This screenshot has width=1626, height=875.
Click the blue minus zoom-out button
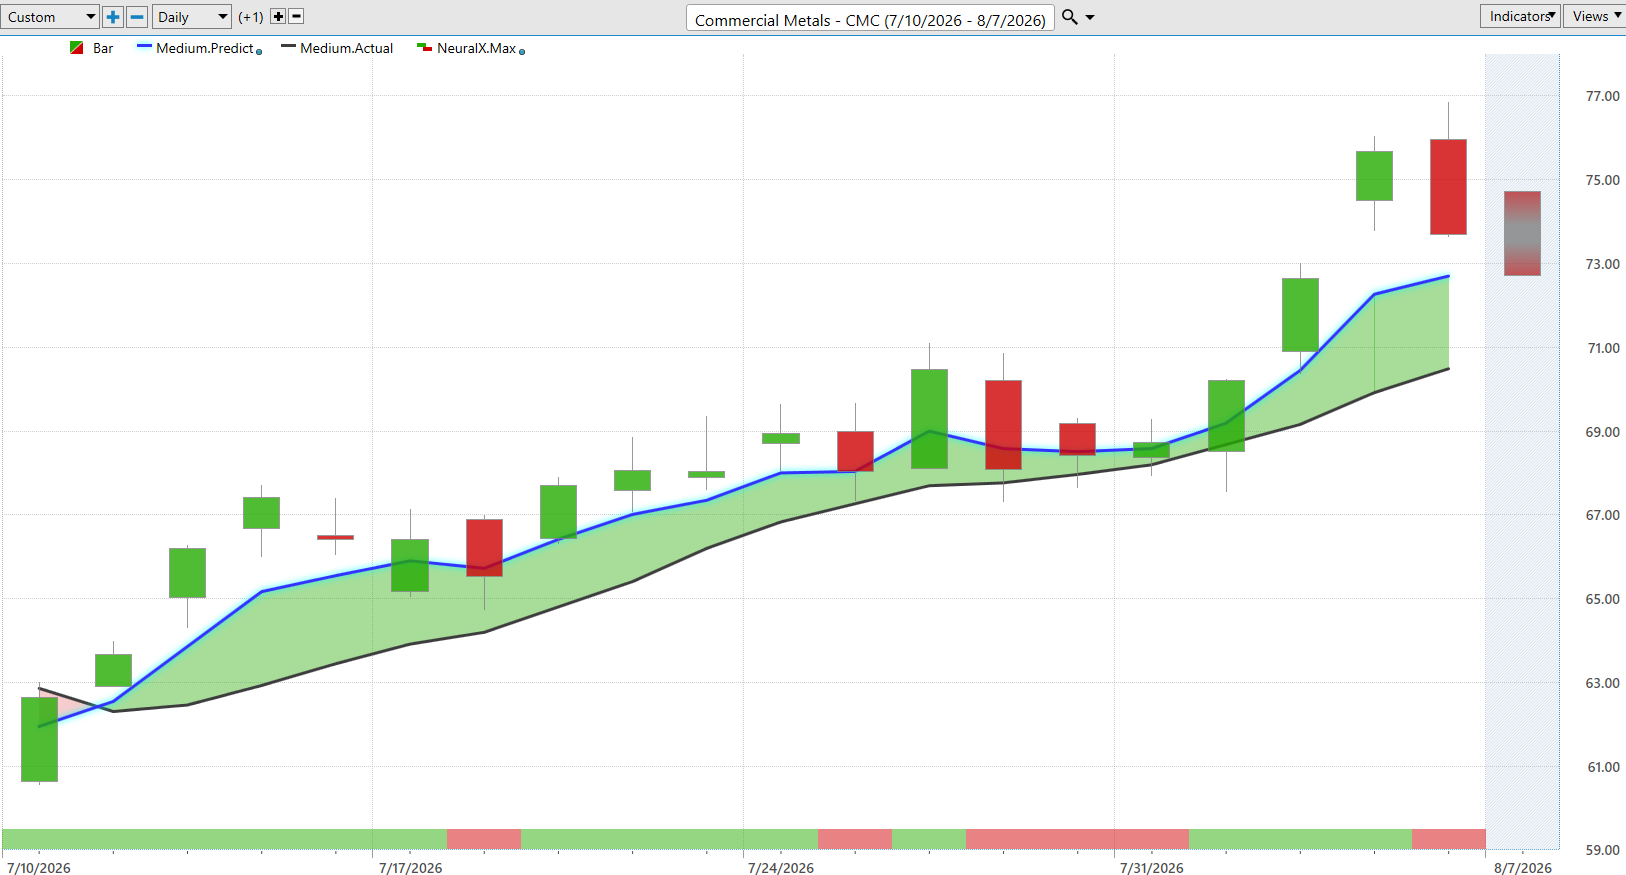[x=138, y=17]
